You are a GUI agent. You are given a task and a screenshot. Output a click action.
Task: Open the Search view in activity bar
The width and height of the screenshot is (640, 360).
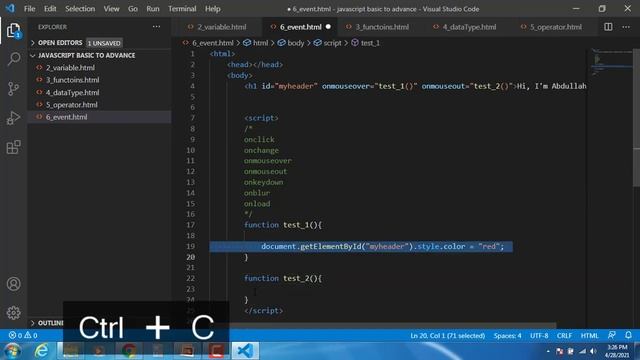(13, 59)
